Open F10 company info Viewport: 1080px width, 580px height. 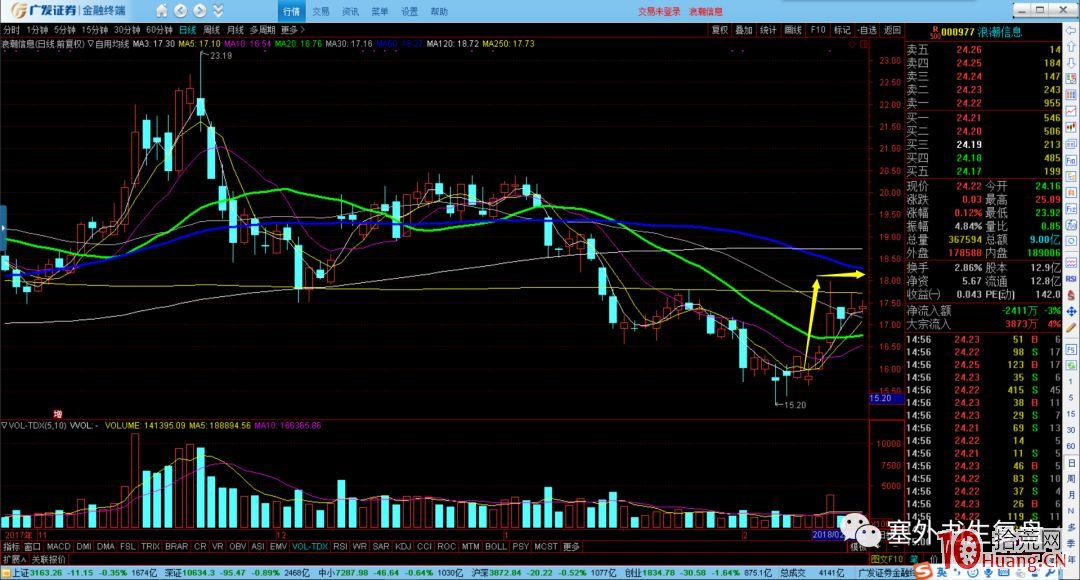click(818, 30)
